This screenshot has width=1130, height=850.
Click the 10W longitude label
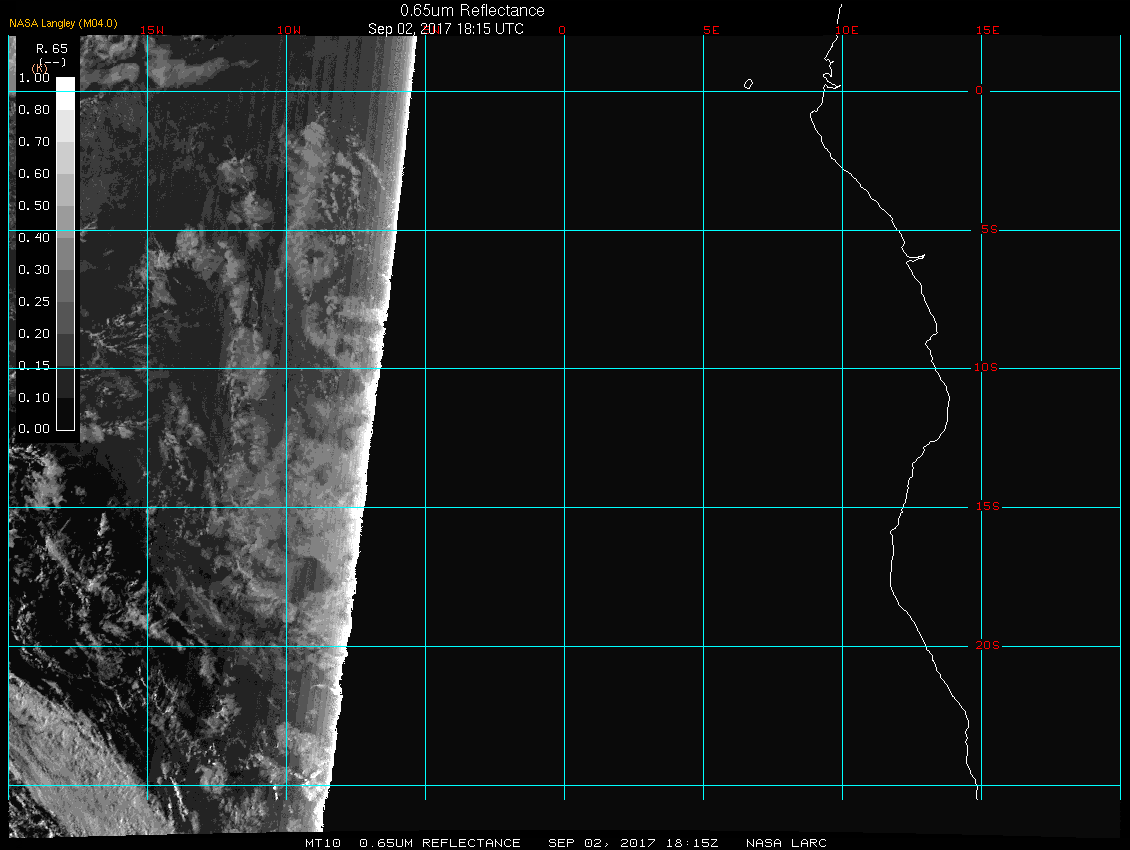(x=289, y=30)
